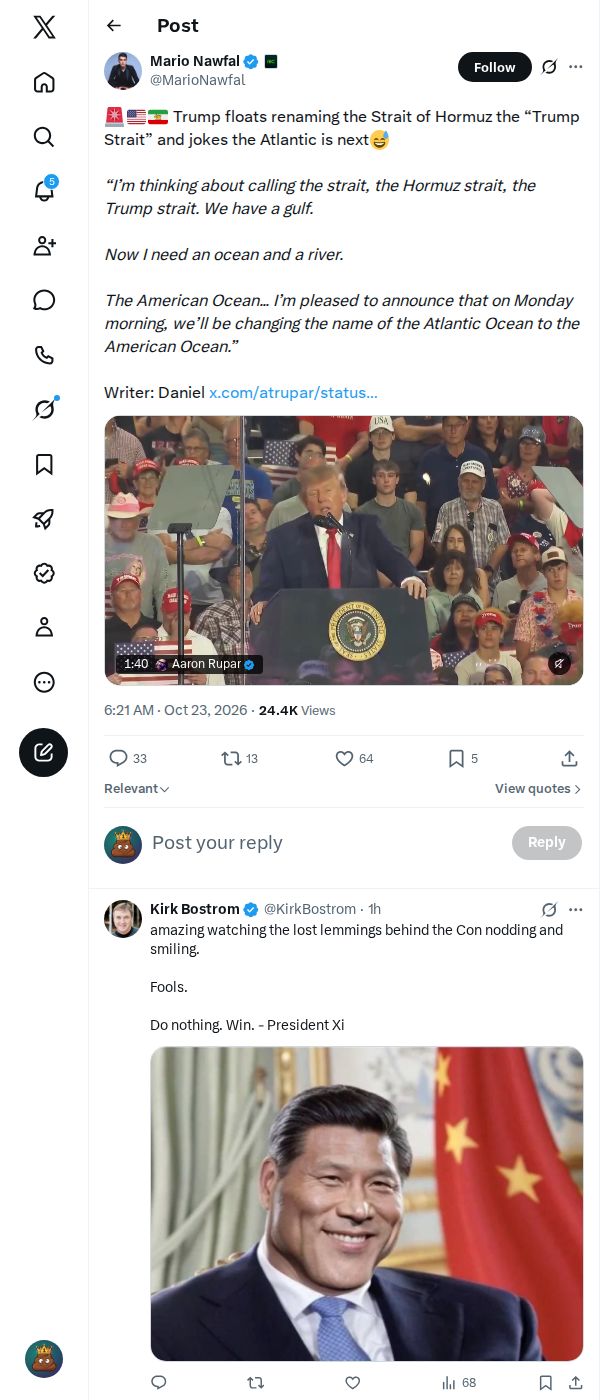Open the Grok icon in sidebar
This screenshot has width=600, height=1400.
pyautogui.click(x=44, y=409)
